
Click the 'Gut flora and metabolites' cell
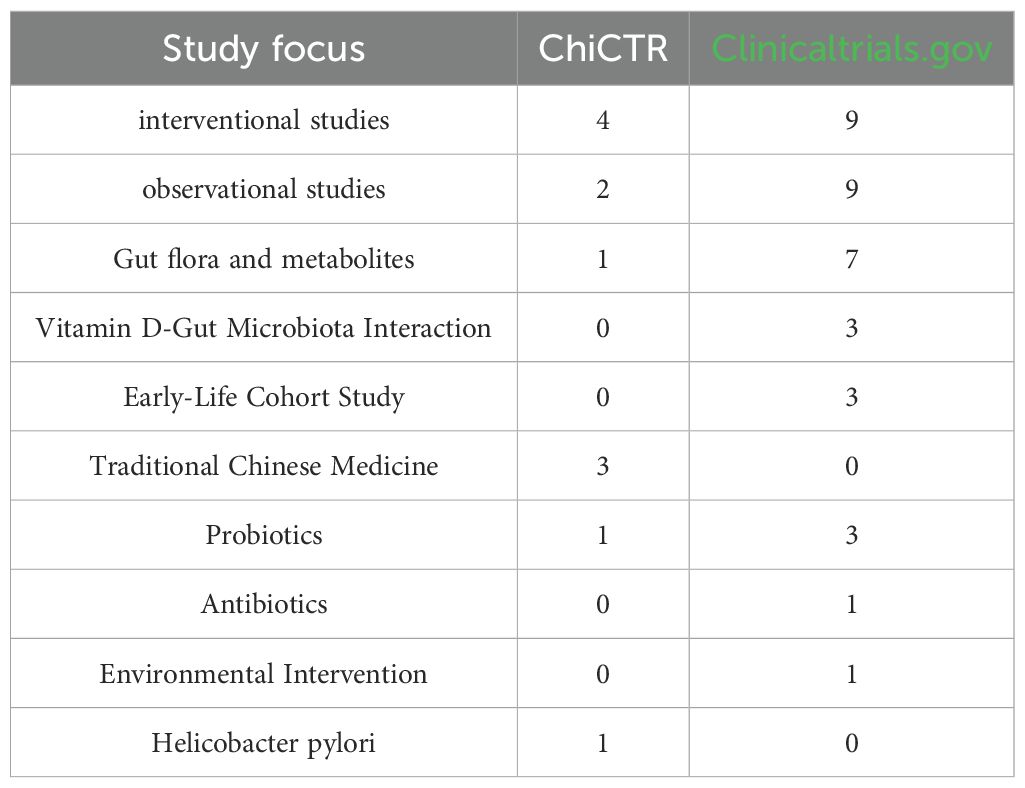point(264,259)
